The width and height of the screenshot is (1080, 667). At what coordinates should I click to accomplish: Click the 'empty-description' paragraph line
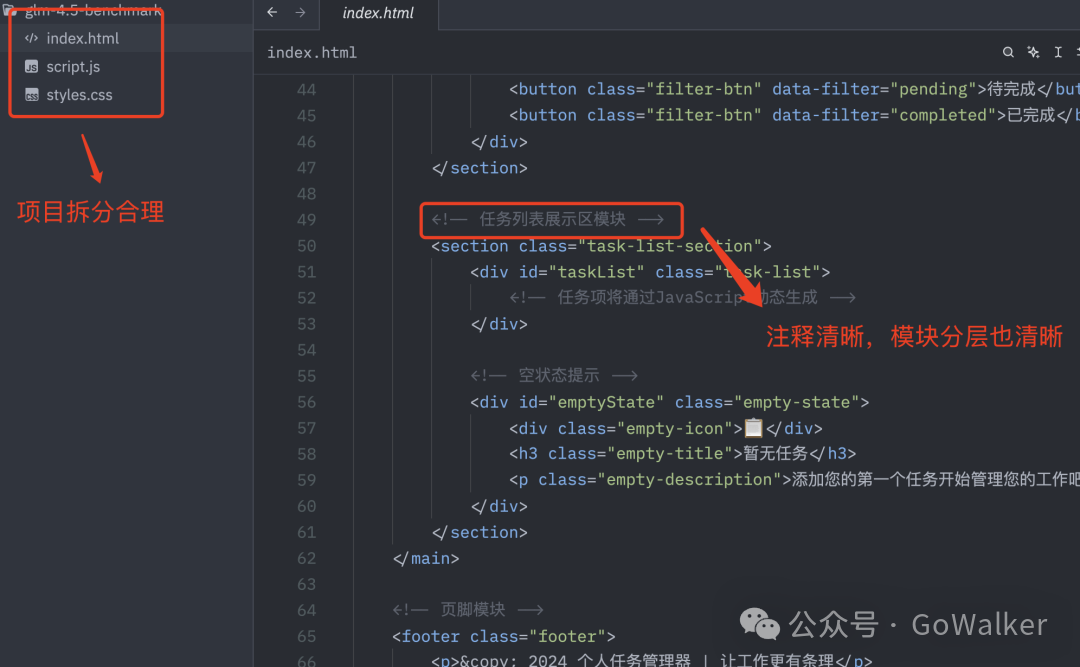(x=794, y=480)
